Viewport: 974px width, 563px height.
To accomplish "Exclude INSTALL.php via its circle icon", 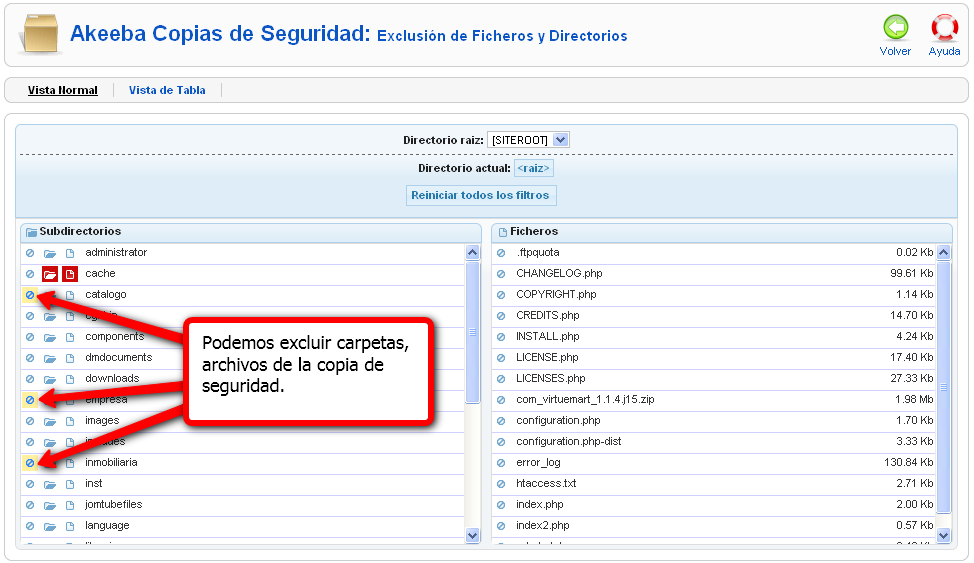I will pyautogui.click(x=501, y=337).
